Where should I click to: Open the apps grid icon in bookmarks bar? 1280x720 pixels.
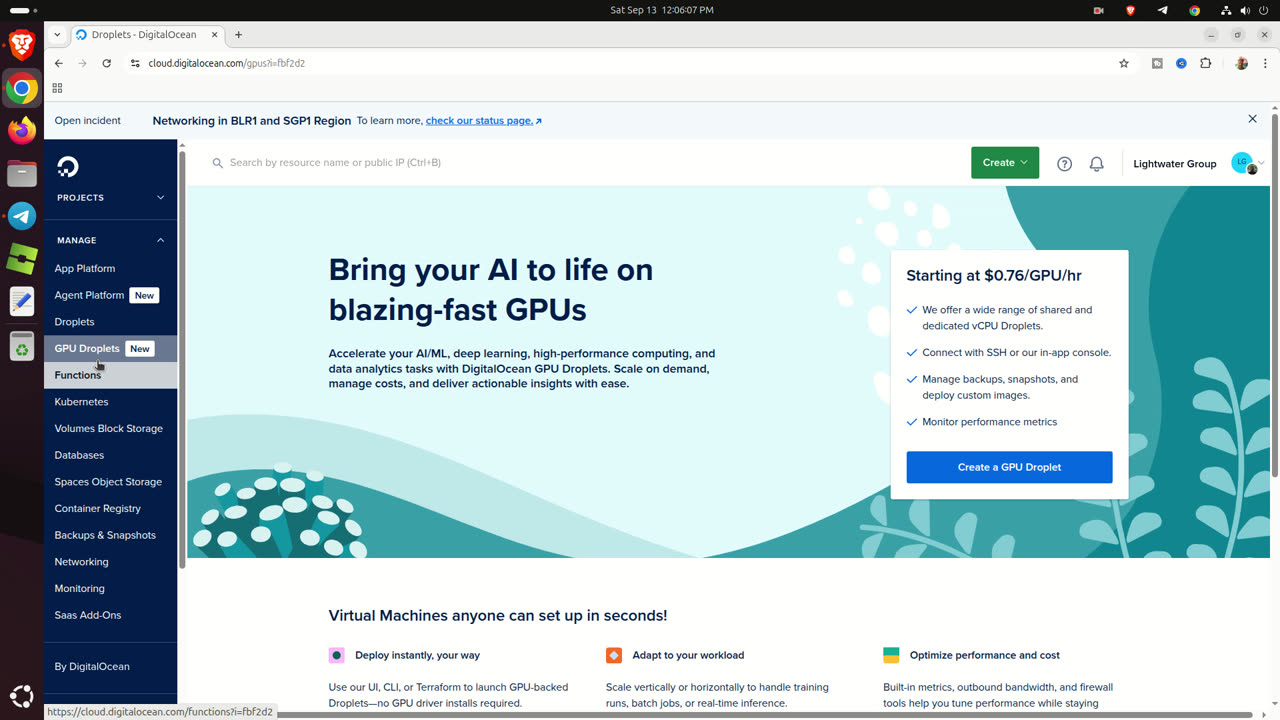coord(57,88)
